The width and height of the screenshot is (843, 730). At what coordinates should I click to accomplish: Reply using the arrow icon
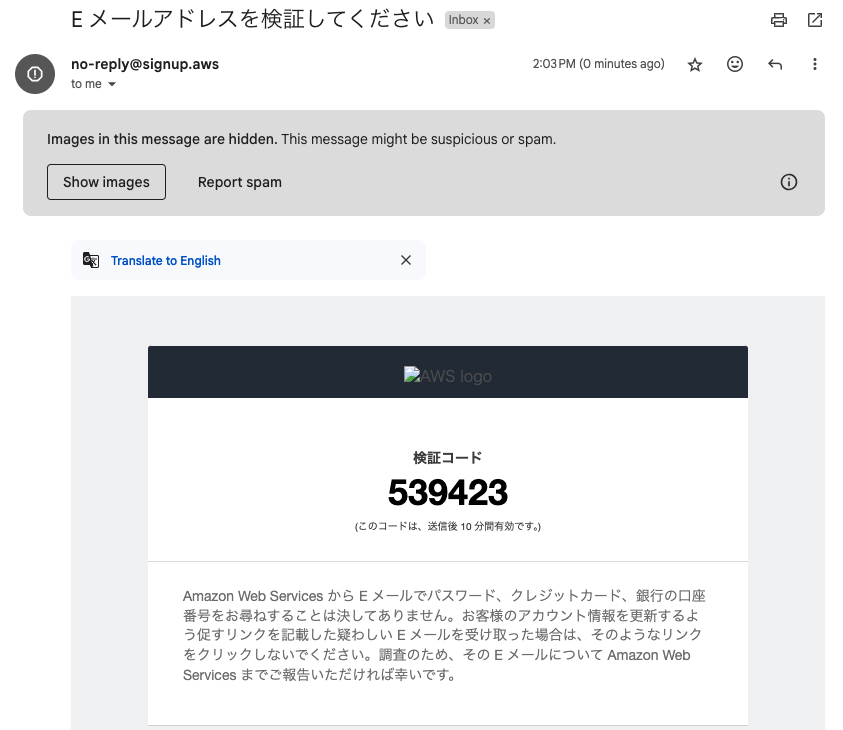click(775, 65)
